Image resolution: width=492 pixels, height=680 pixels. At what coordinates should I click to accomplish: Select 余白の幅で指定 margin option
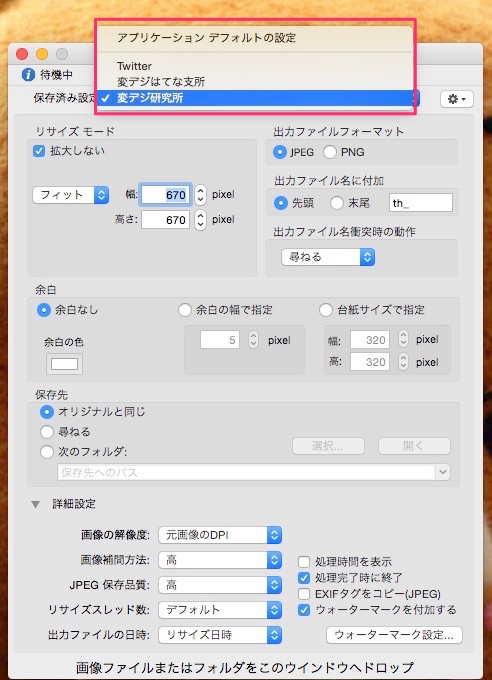tap(185, 310)
